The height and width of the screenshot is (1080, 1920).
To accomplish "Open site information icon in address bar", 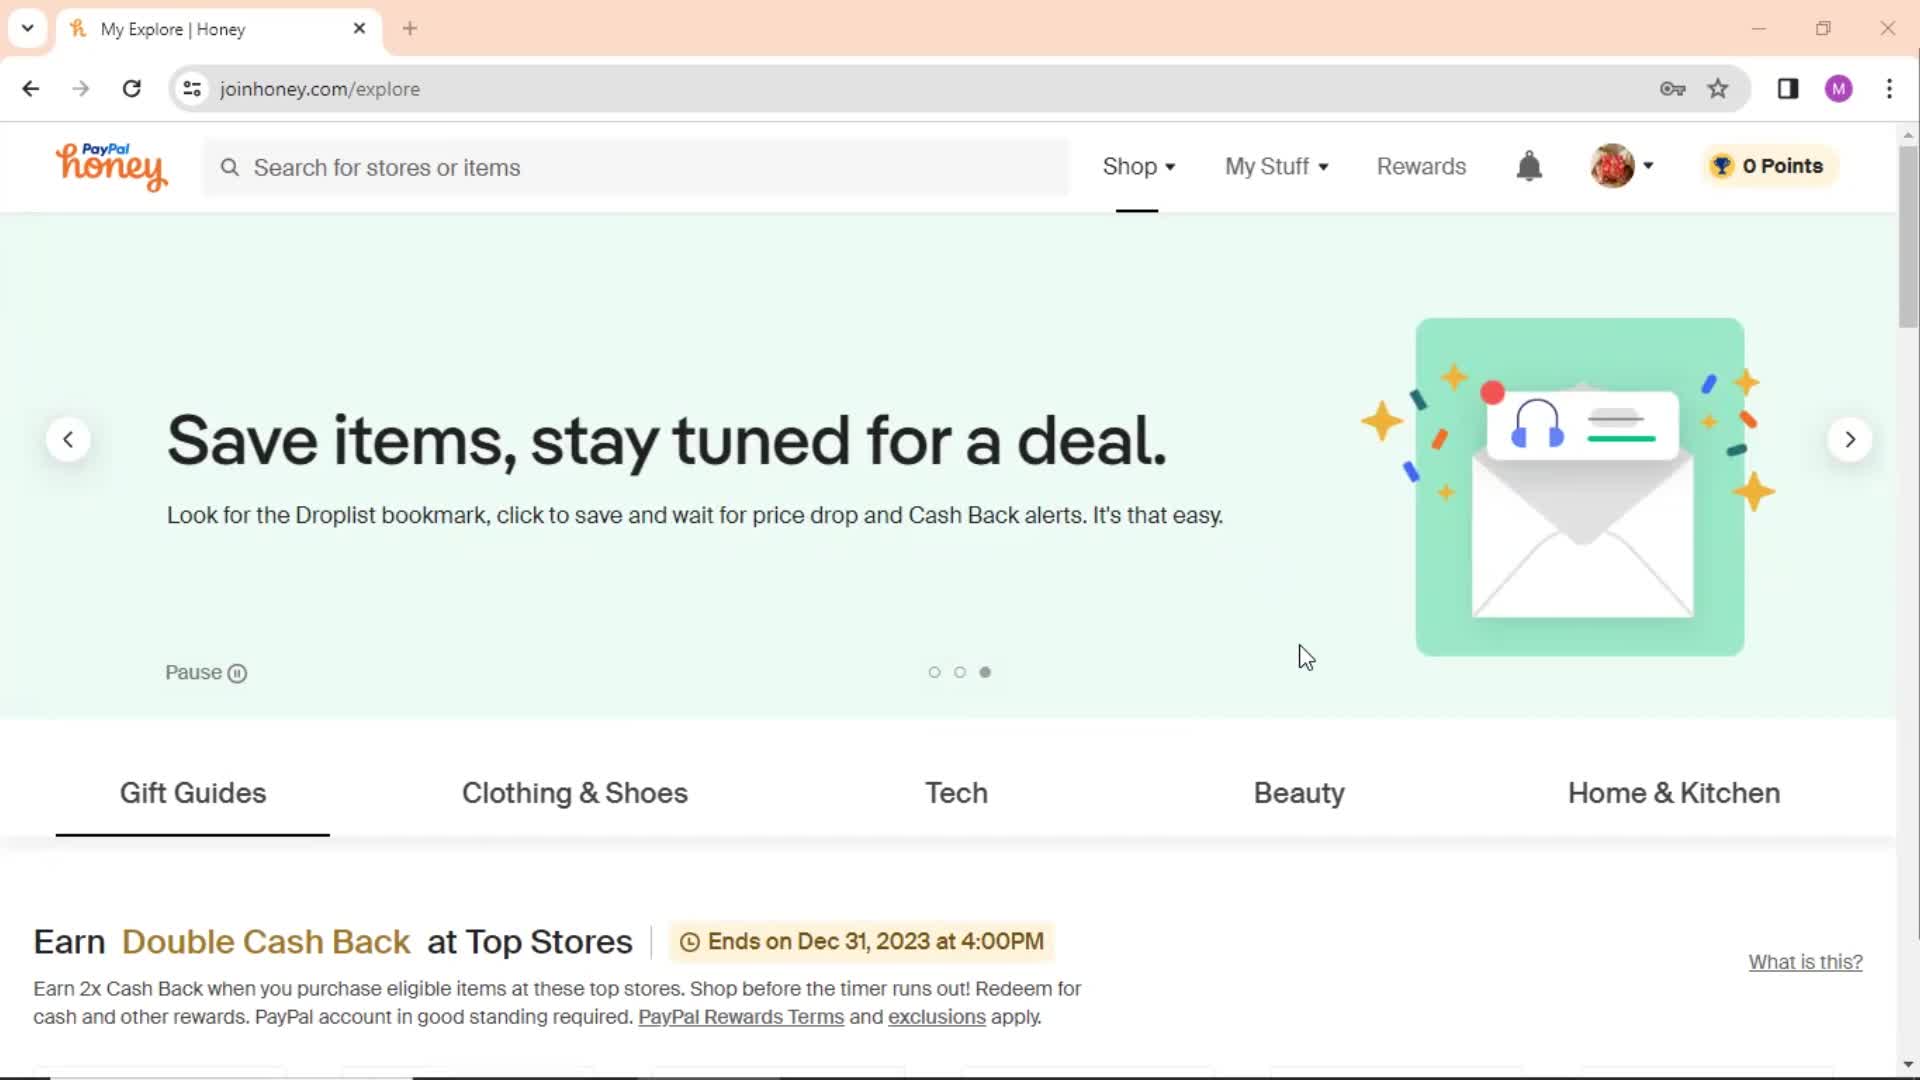I will (x=192, y=89).
